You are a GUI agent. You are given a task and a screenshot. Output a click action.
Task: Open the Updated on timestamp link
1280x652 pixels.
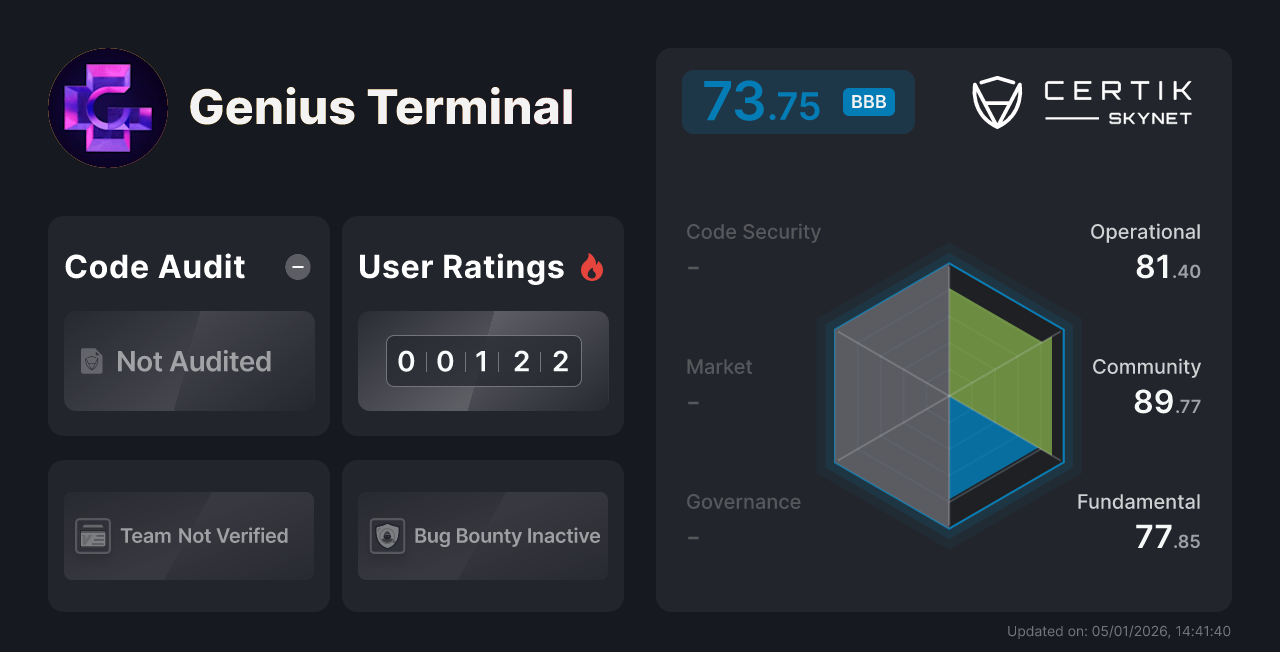1119,631
